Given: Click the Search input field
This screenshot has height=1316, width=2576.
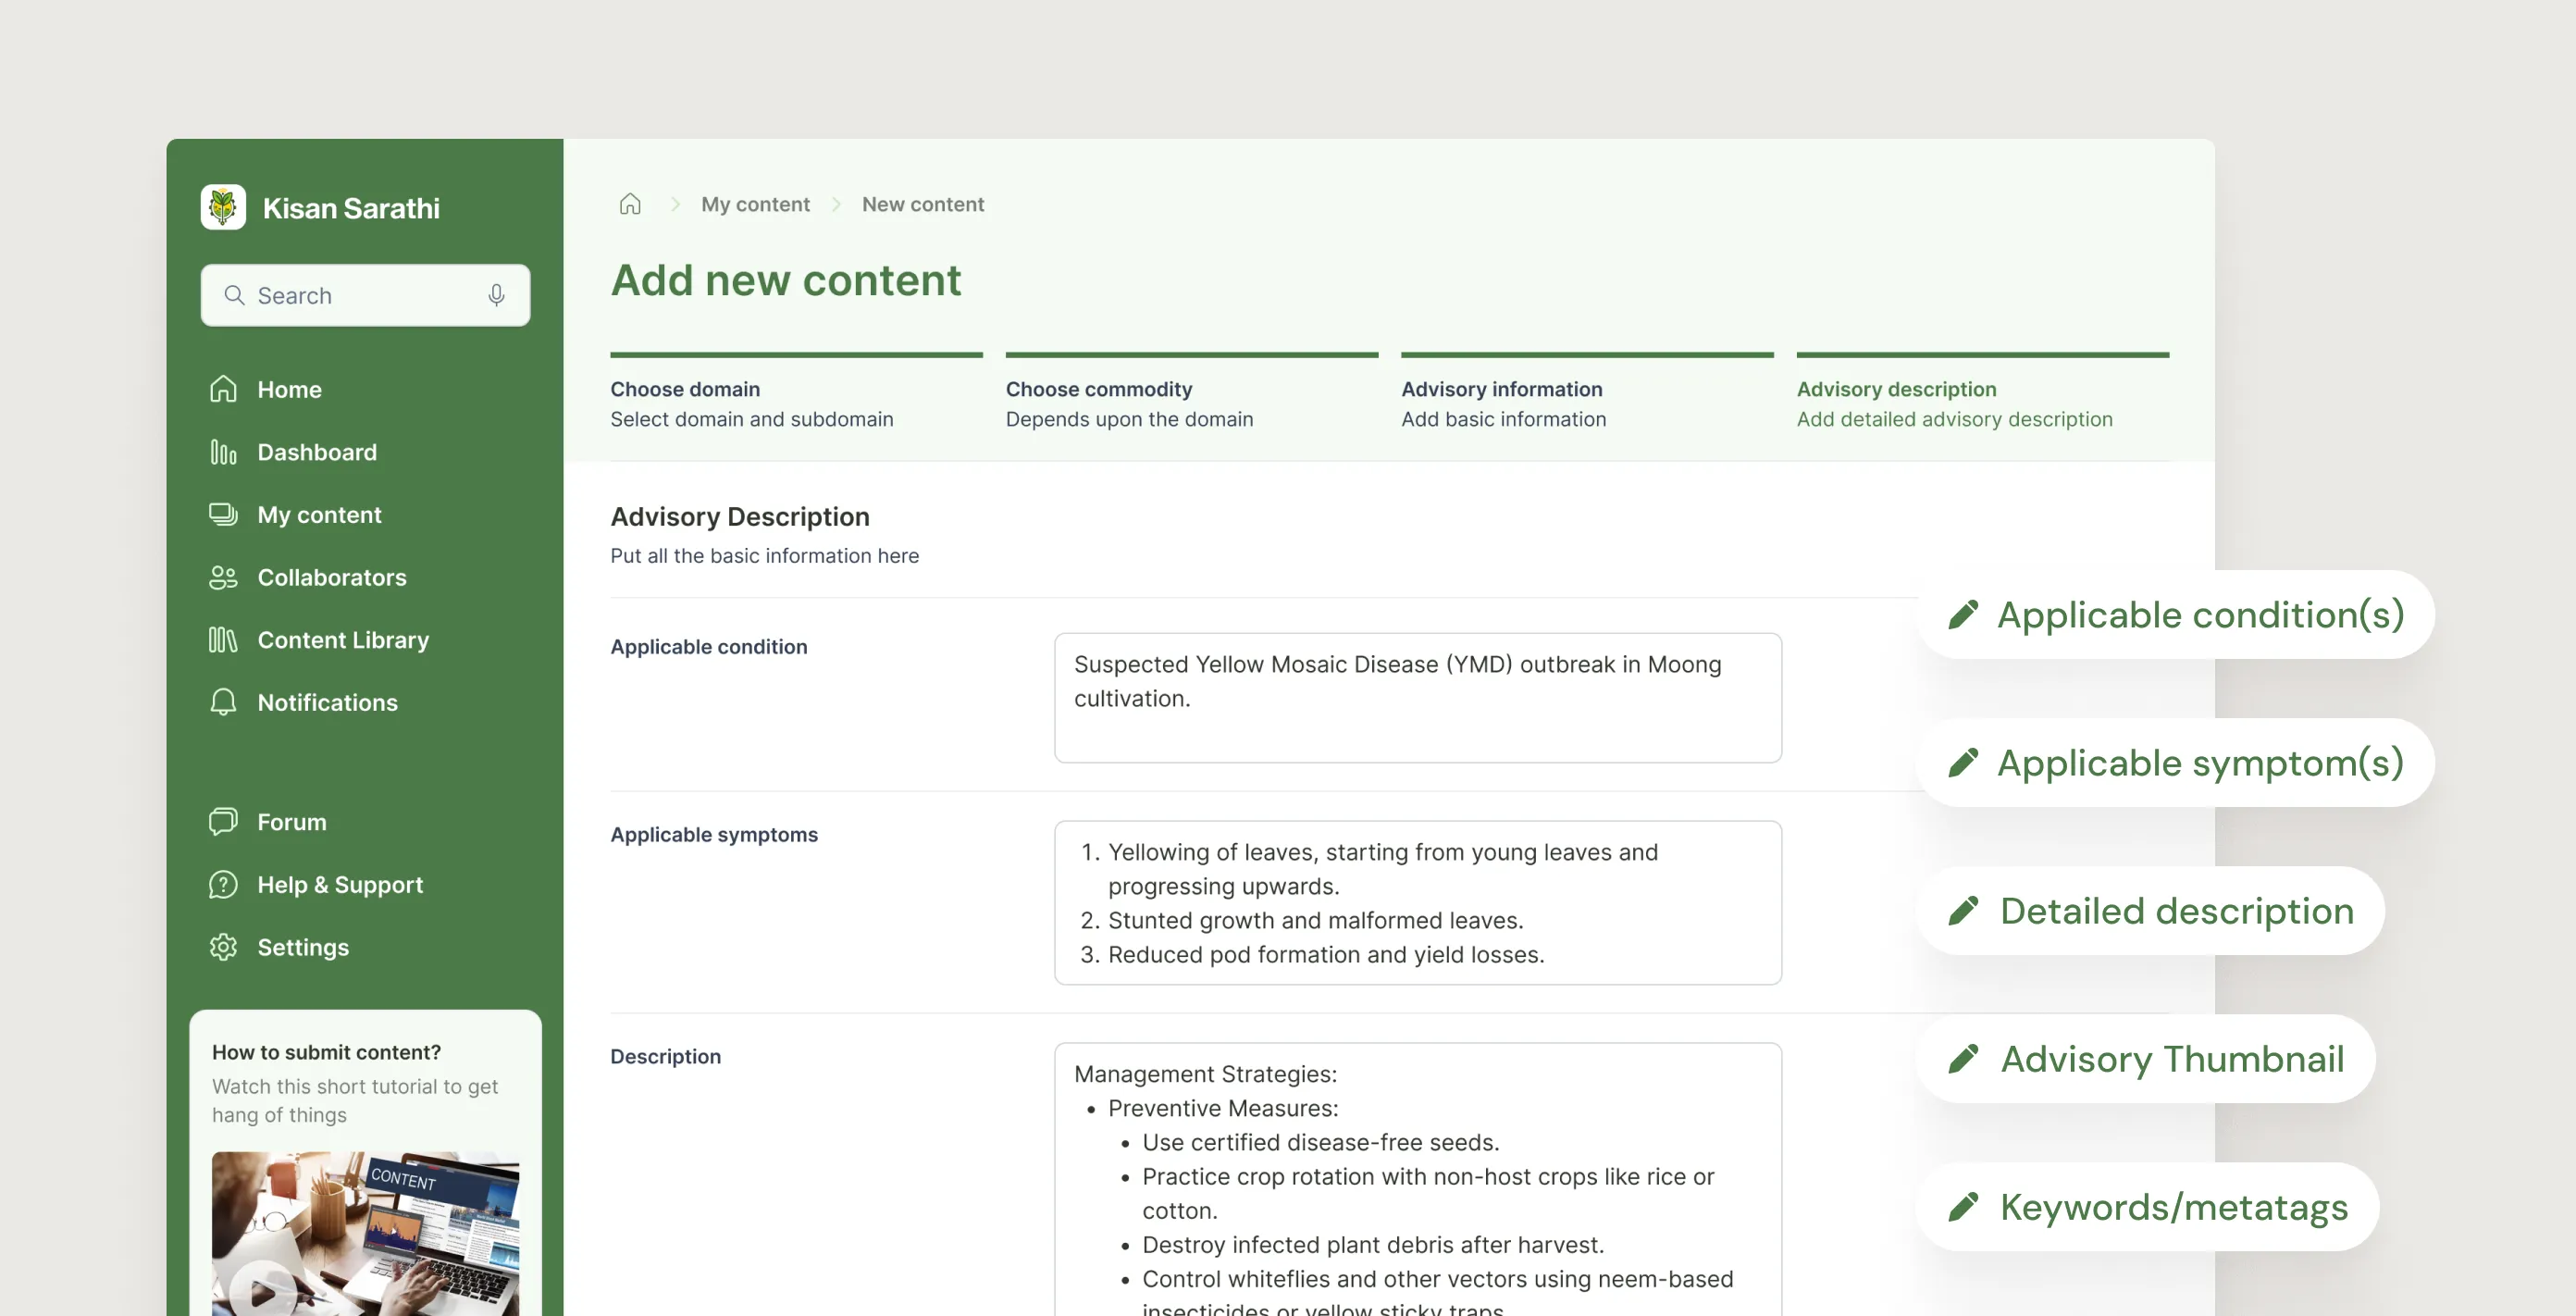Looking at the screenshot, I should (x=360, y=295).
